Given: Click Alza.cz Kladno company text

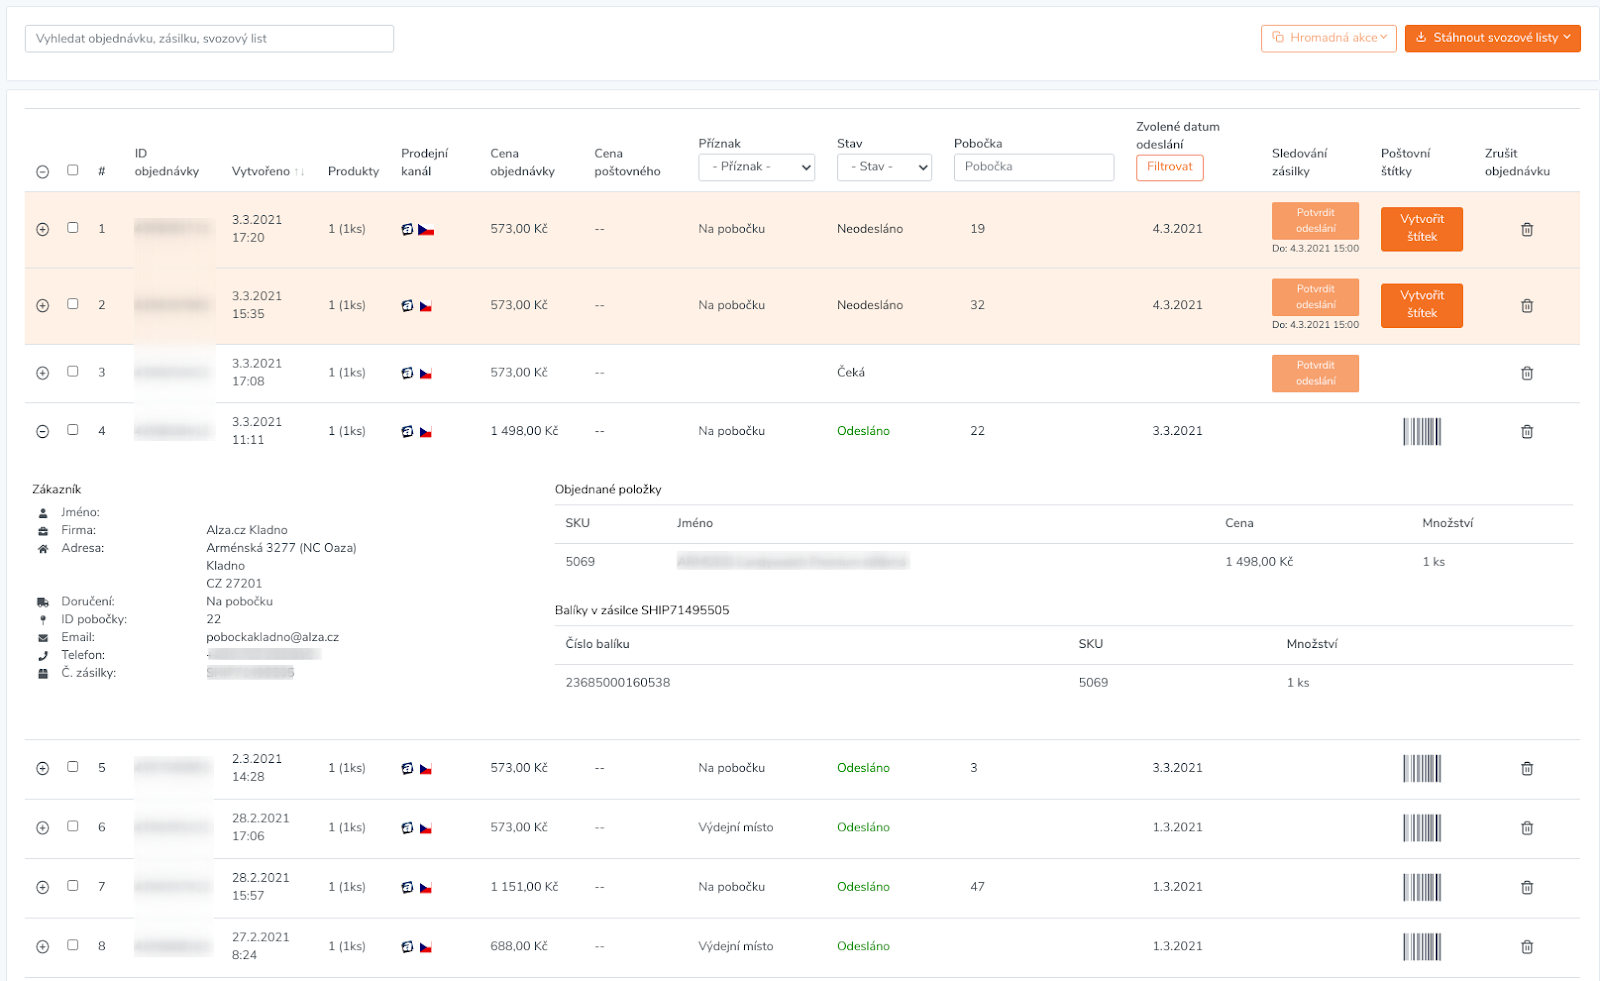Looking at the screenshot, I should point(247,530).
